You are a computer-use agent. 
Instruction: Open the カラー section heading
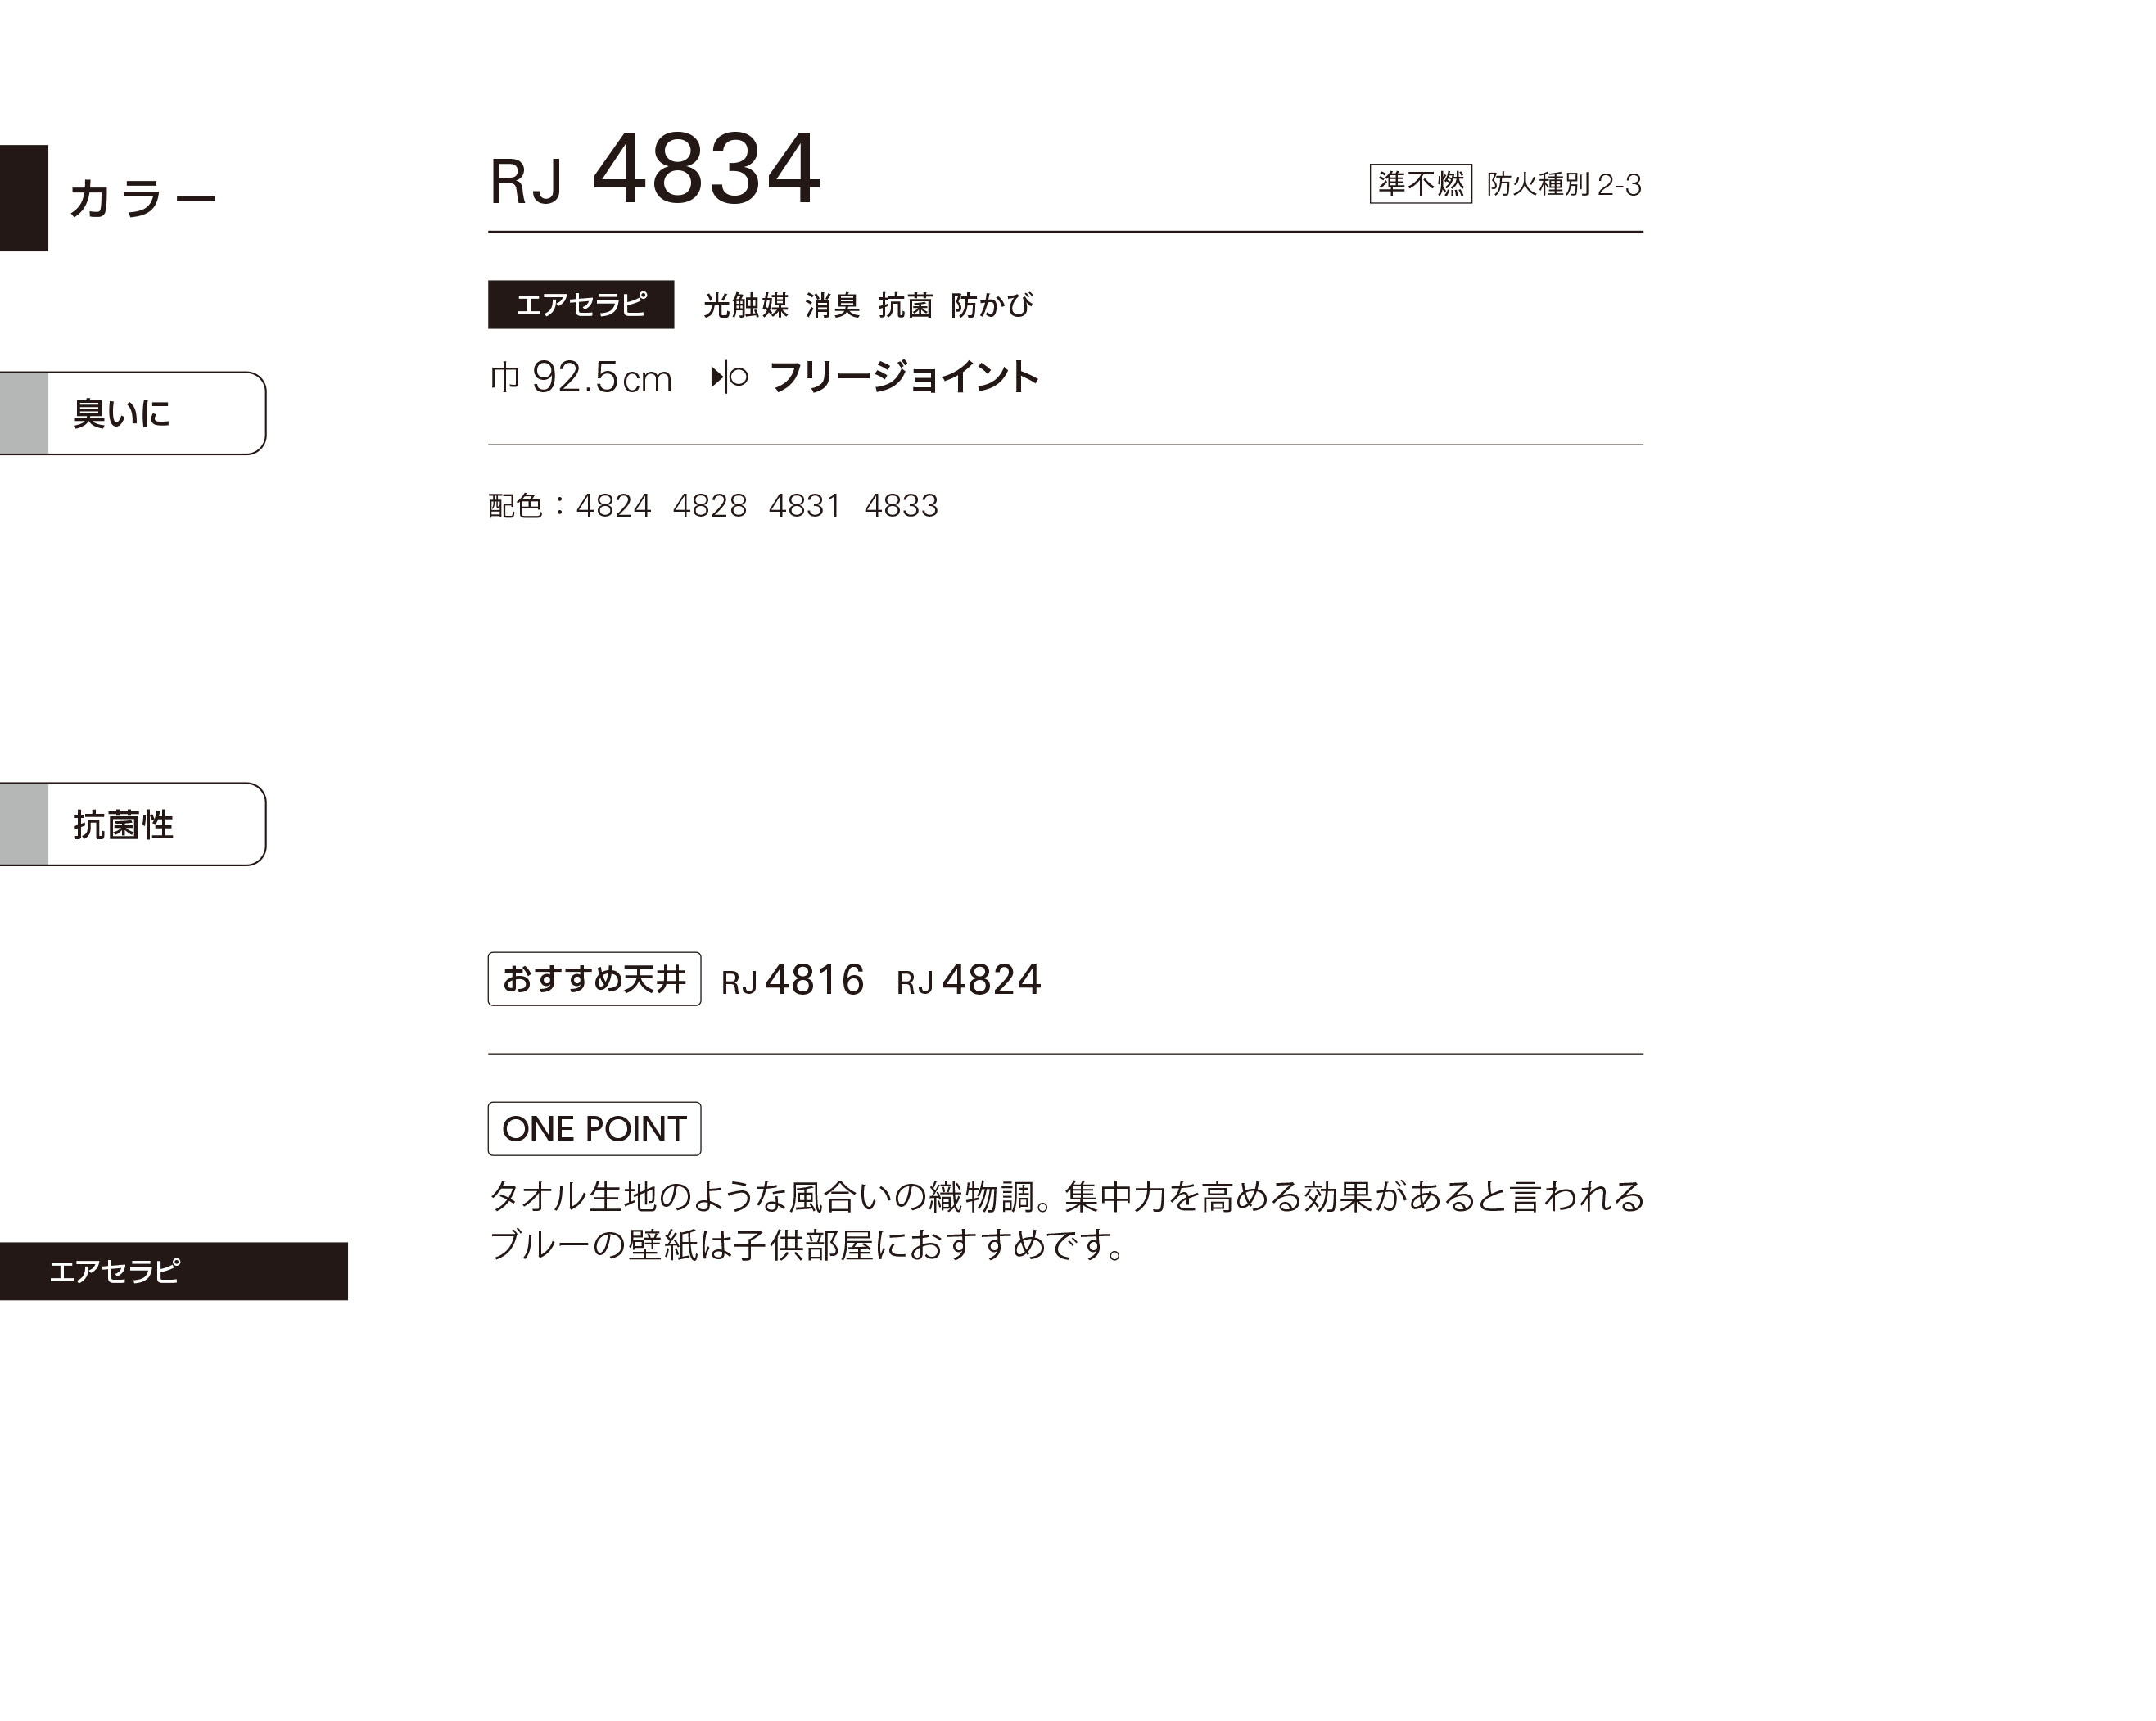[143, 198]
